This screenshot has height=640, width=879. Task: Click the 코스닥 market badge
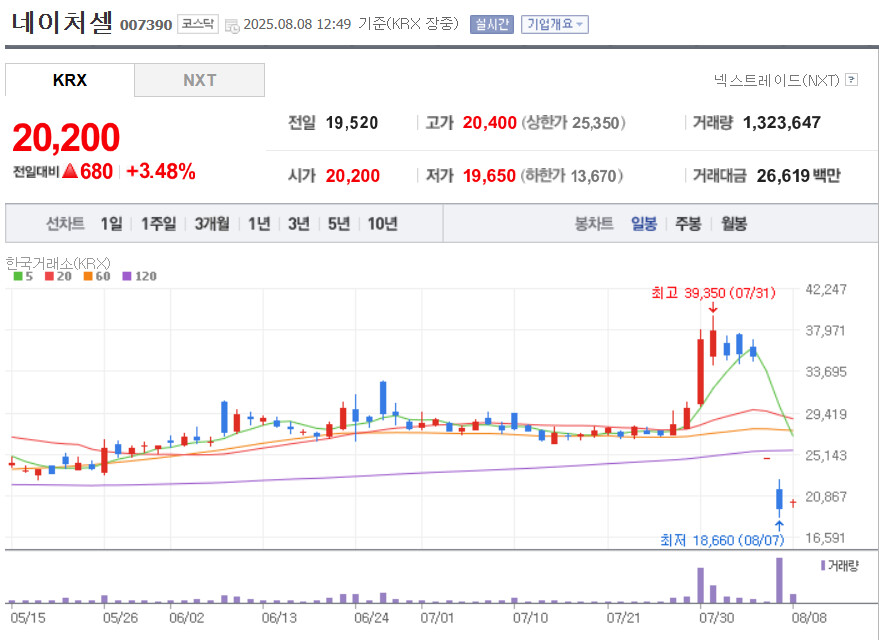point(197,24)
